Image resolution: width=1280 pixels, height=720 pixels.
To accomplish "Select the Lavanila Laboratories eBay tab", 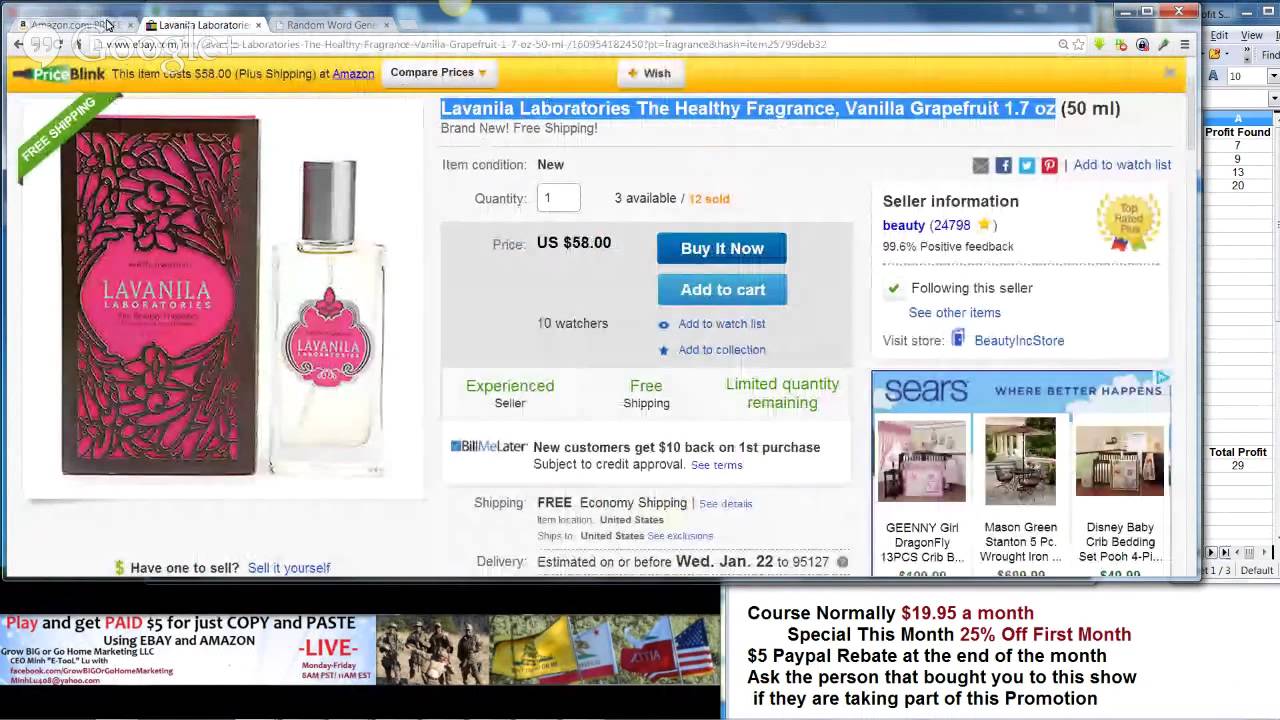I will coord(203,24).
